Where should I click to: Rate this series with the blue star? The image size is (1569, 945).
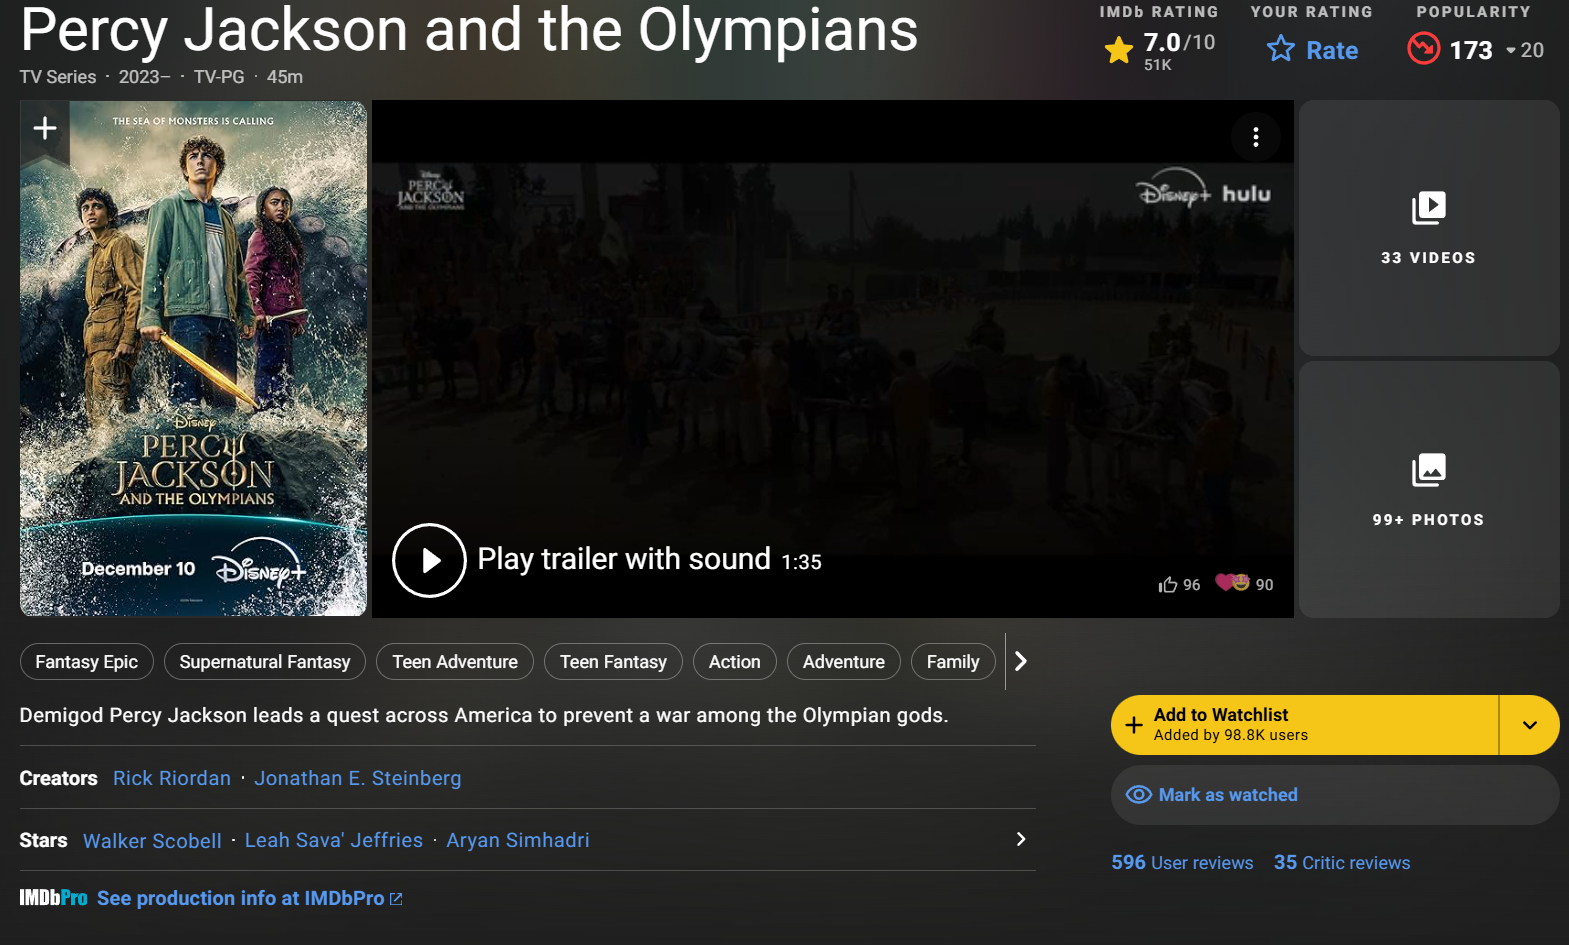click(1312, 50)
